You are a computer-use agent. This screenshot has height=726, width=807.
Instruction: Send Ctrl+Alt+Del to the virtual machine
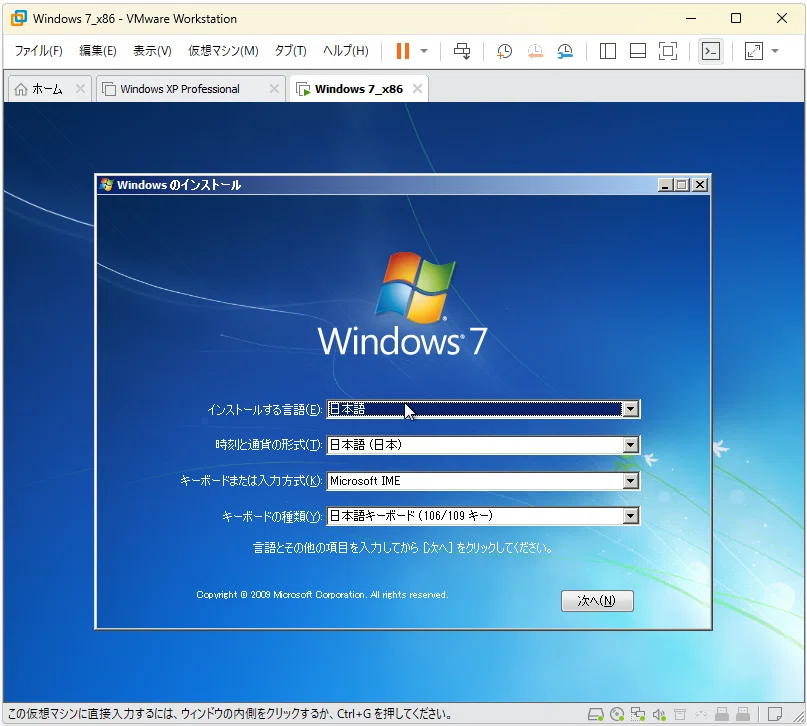click(462, 51)
